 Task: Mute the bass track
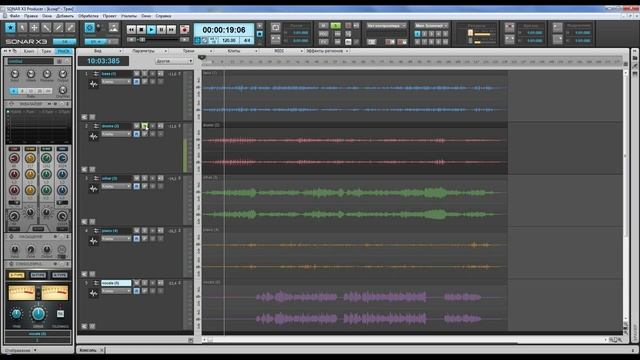coord(137,73)
